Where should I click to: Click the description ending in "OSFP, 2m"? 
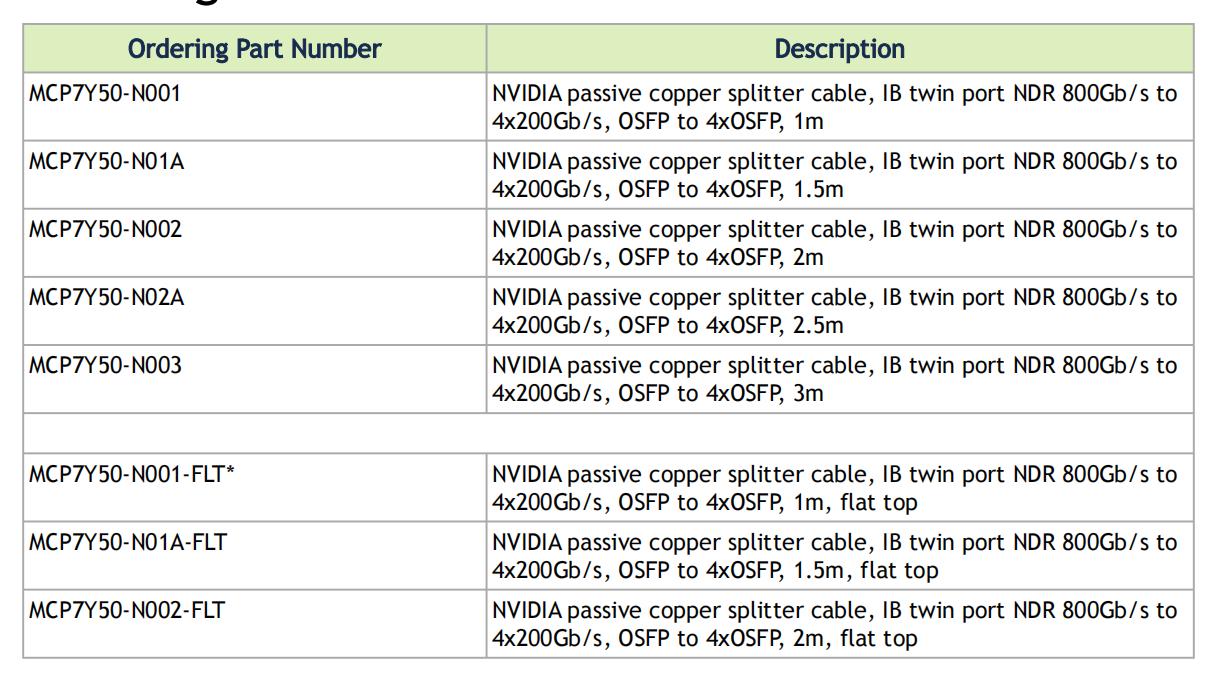(834, 244)
